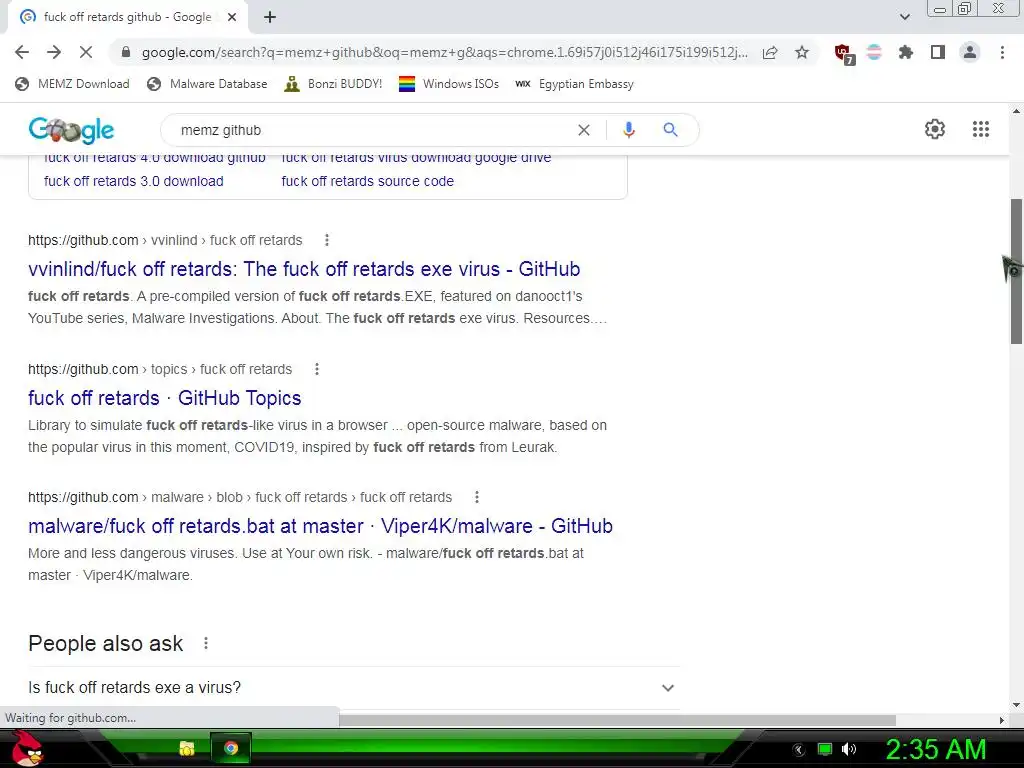Toggle the browser side panel icon
This screenshot has width=1024, height=768.
pos(938,52)
